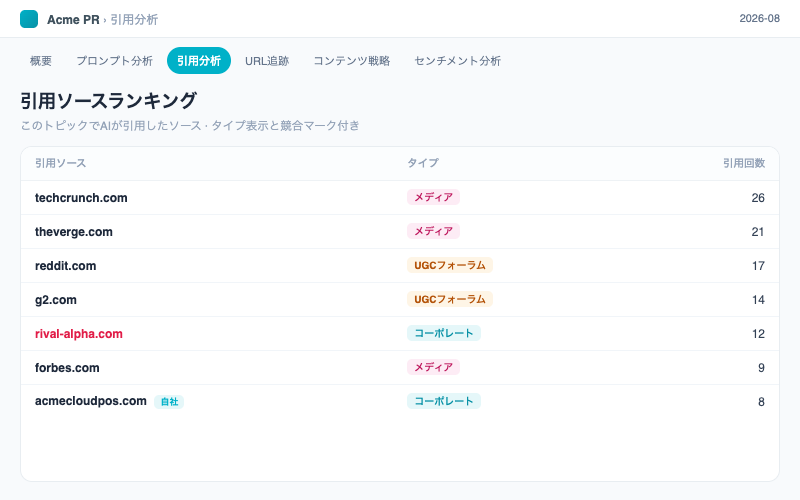Click the コーポレート tag for rival-alpha.com
Screen dimensions: 800x500
(x=444, y=333)
